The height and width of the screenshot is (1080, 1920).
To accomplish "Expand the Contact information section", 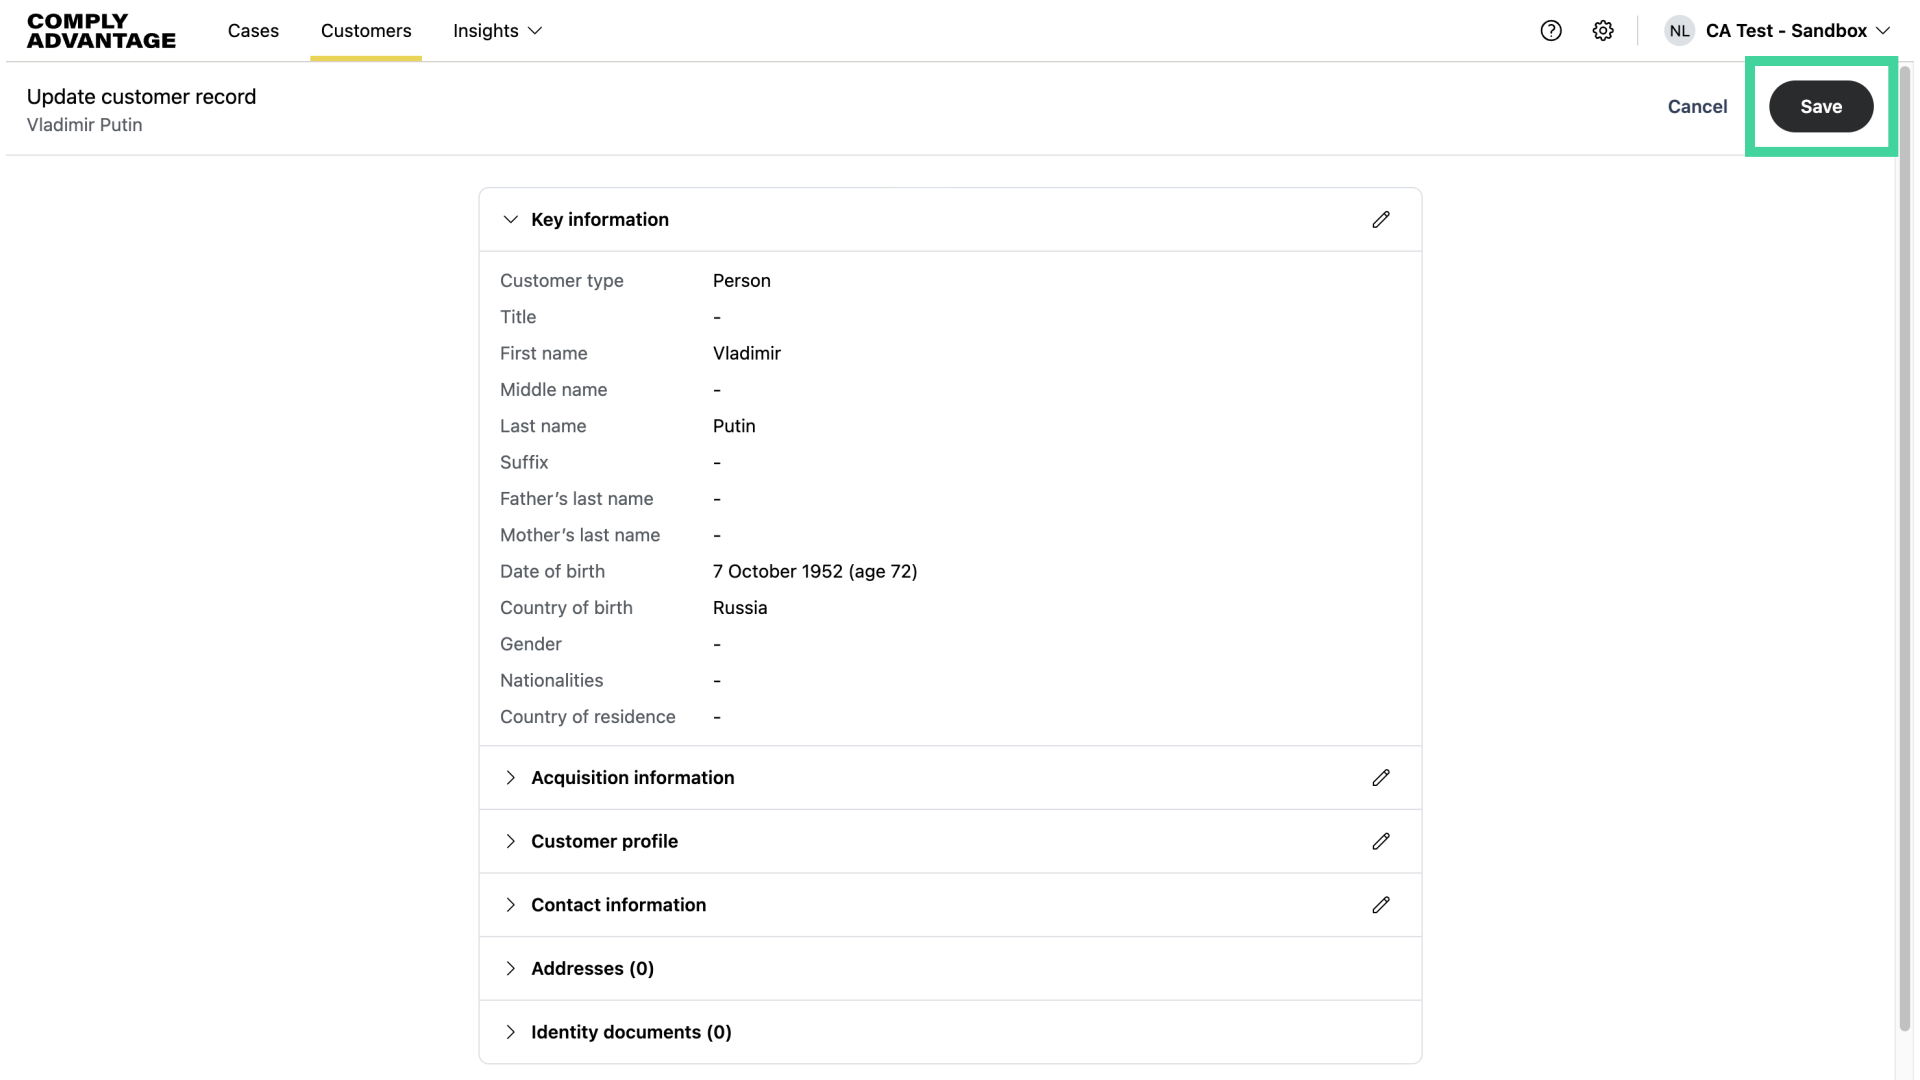I will 511,905.
